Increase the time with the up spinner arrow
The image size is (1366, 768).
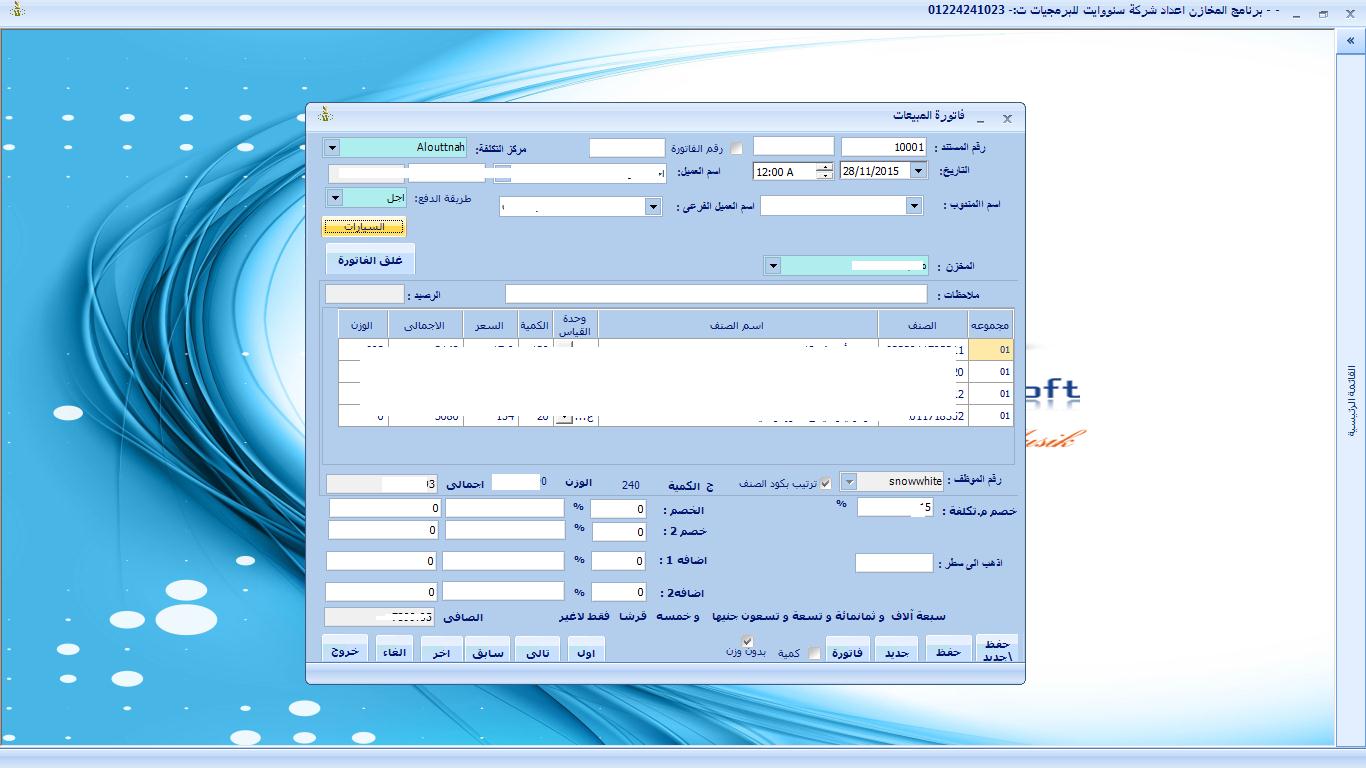coord(824,167)
